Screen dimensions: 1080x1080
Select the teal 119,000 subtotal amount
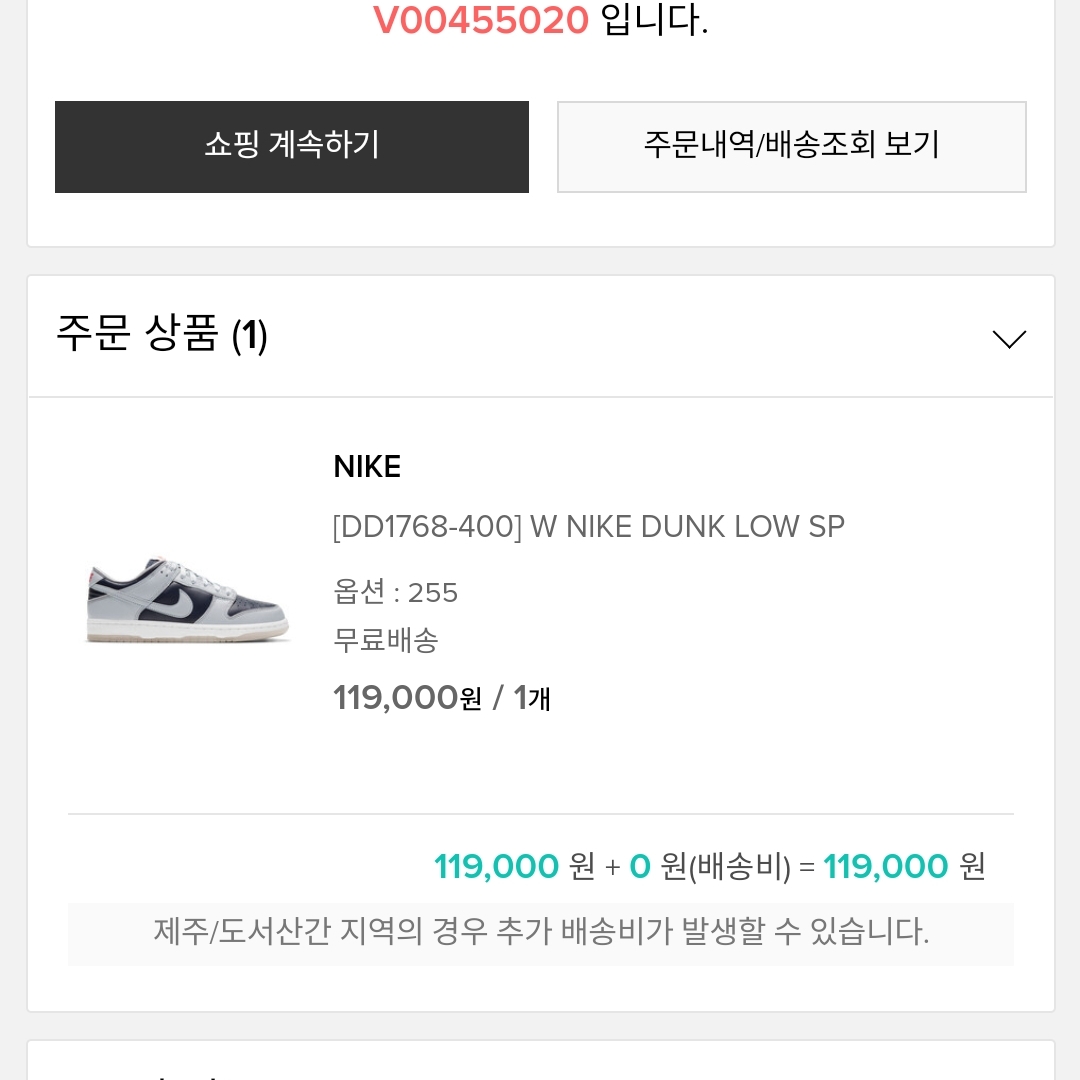496,866
